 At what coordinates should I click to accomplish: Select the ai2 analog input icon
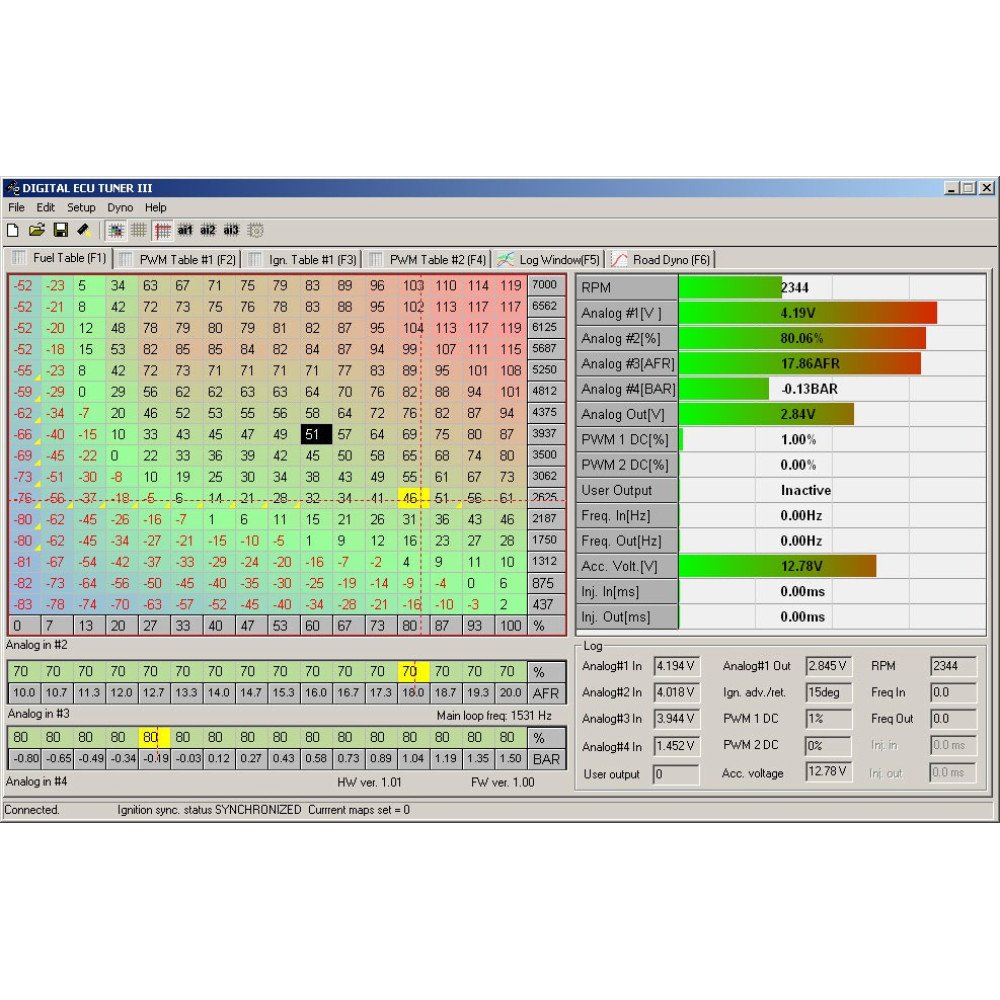pyautogui.click(x=208, y=230)
